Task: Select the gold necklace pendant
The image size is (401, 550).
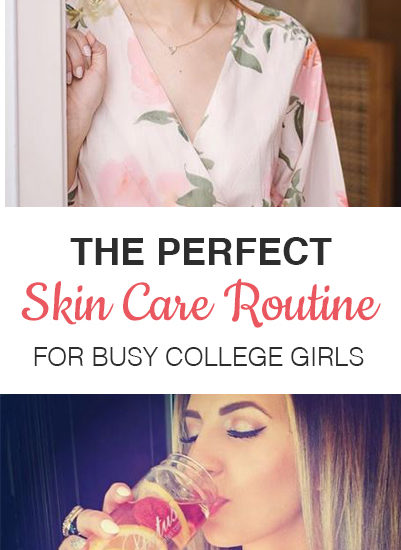Action: tap(173, 49)
